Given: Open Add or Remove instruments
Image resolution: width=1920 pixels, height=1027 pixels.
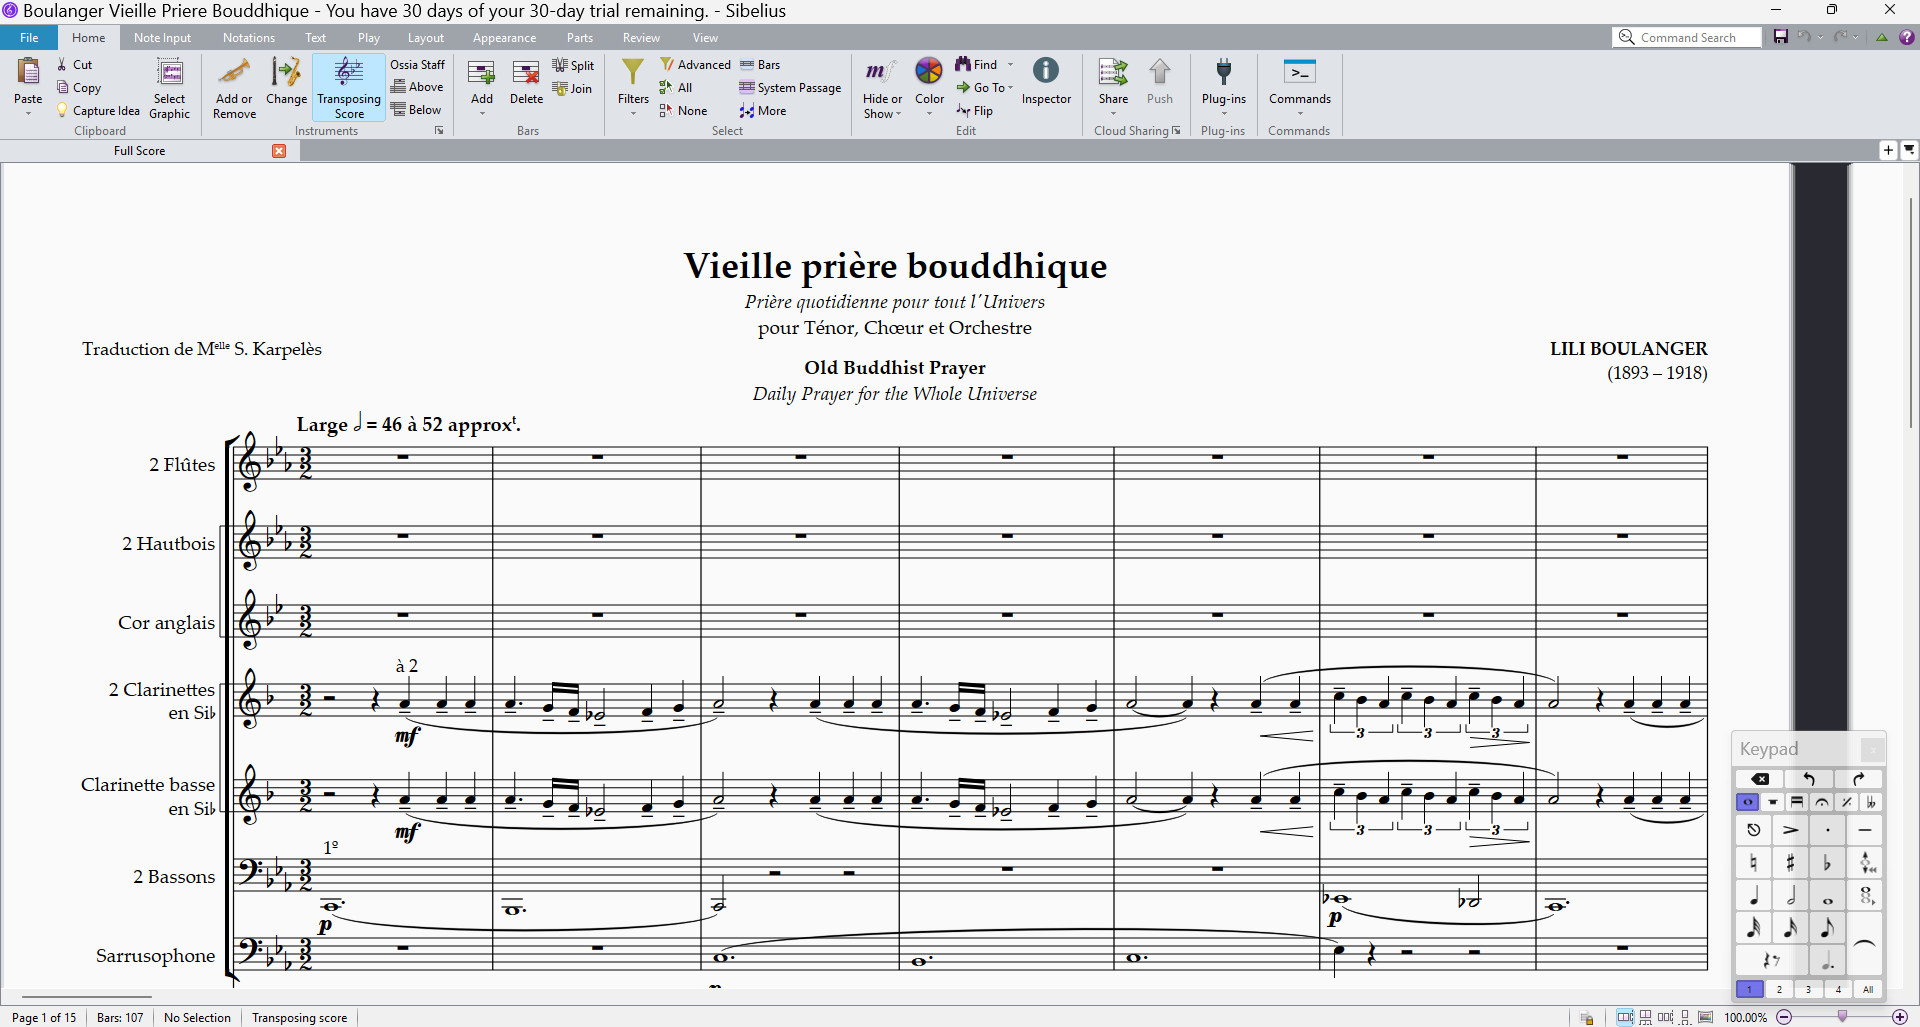Looking at the screenshot, I should pos(234,88).
